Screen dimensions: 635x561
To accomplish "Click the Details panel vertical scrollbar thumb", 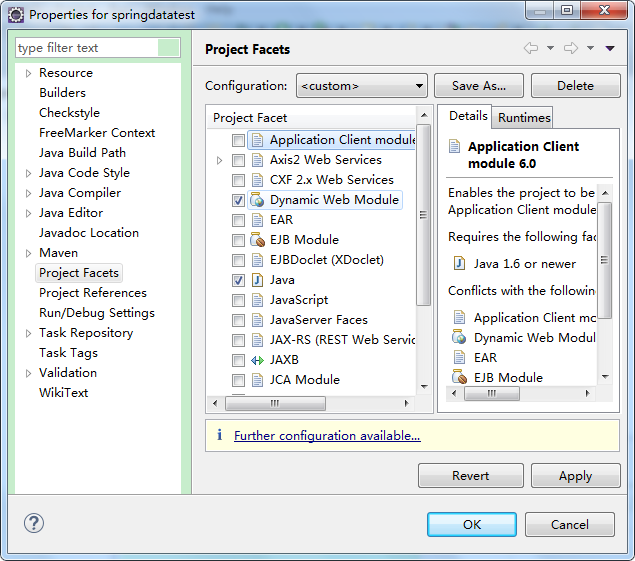I will 605,260.
